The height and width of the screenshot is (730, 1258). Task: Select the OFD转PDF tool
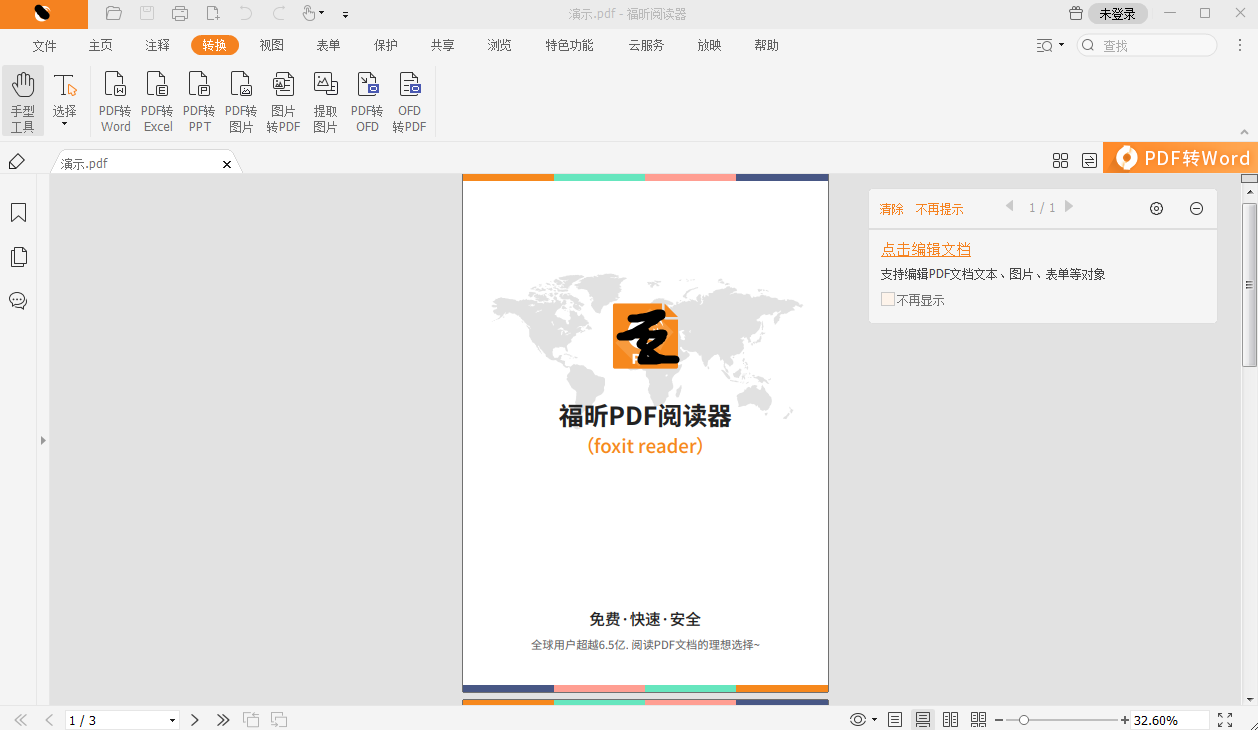click(x=409, y=102)
